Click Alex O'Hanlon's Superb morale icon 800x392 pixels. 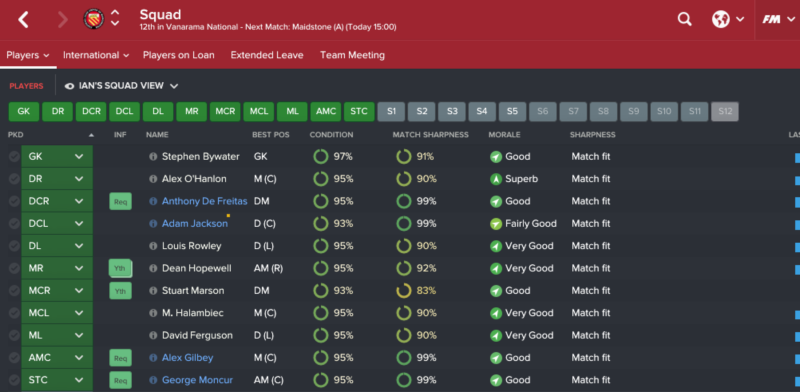coord(495,179)
